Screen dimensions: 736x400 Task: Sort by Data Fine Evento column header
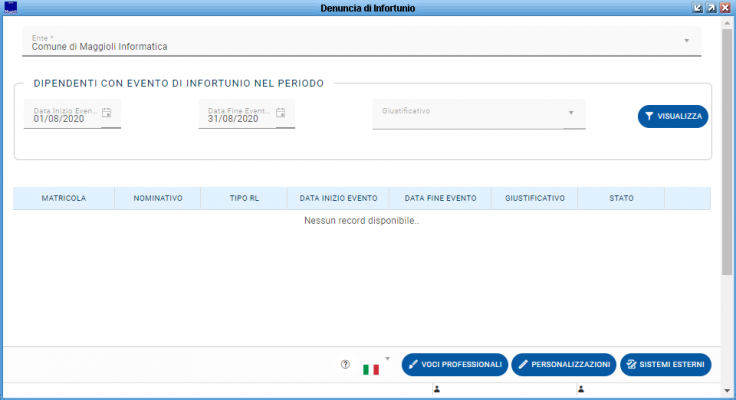pyautogui.click(x=440, y=198)
